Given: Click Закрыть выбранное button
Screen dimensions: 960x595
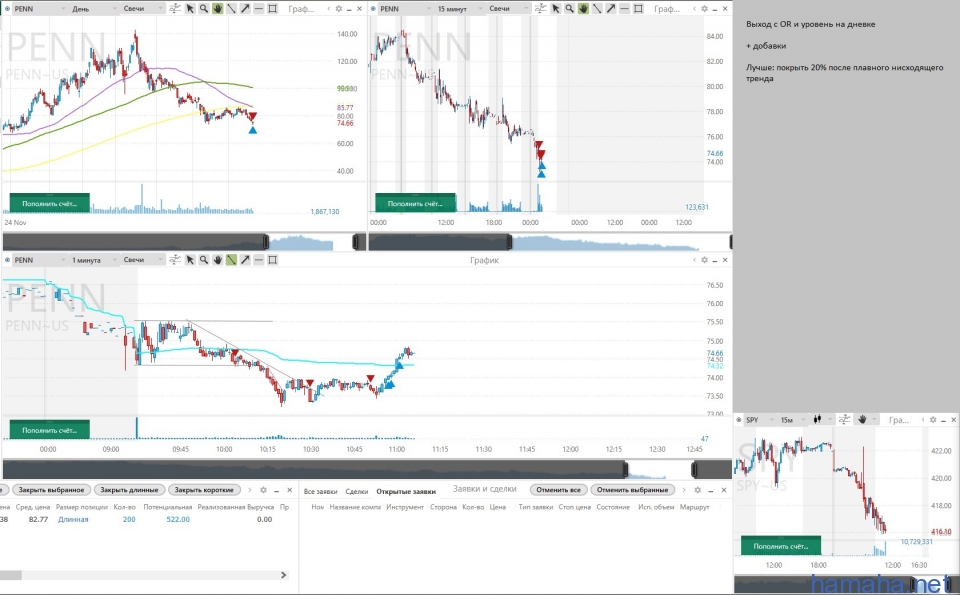Looking at the screenshot, I should [51, 490].
